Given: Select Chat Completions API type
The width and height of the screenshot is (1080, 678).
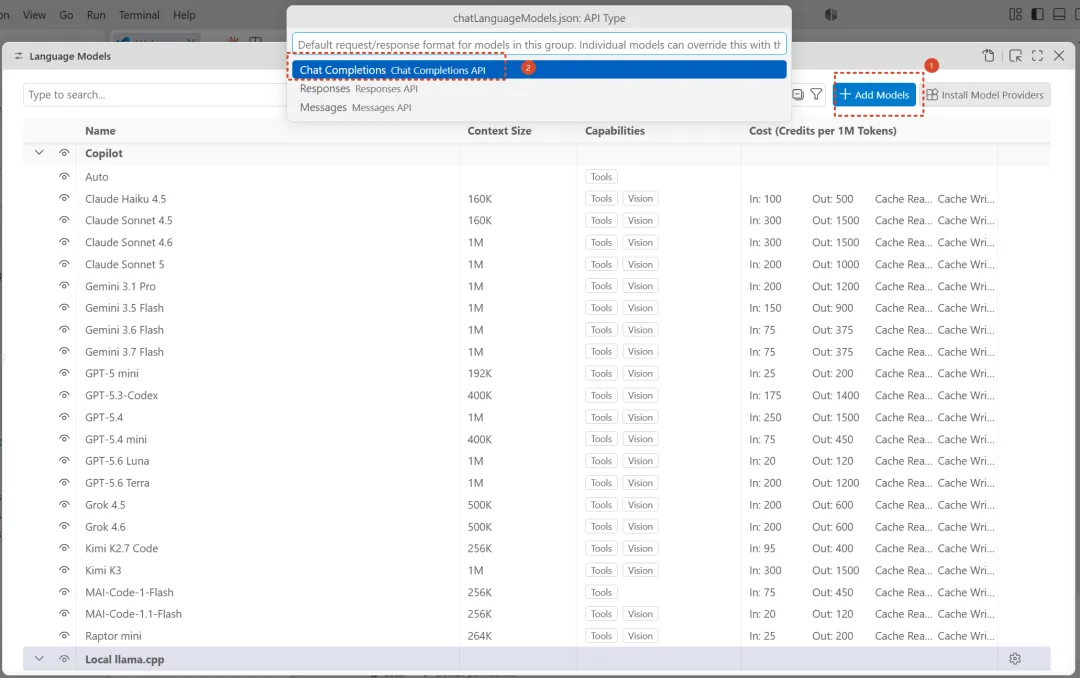Looking at the screenshot, I should coord(539,70).
